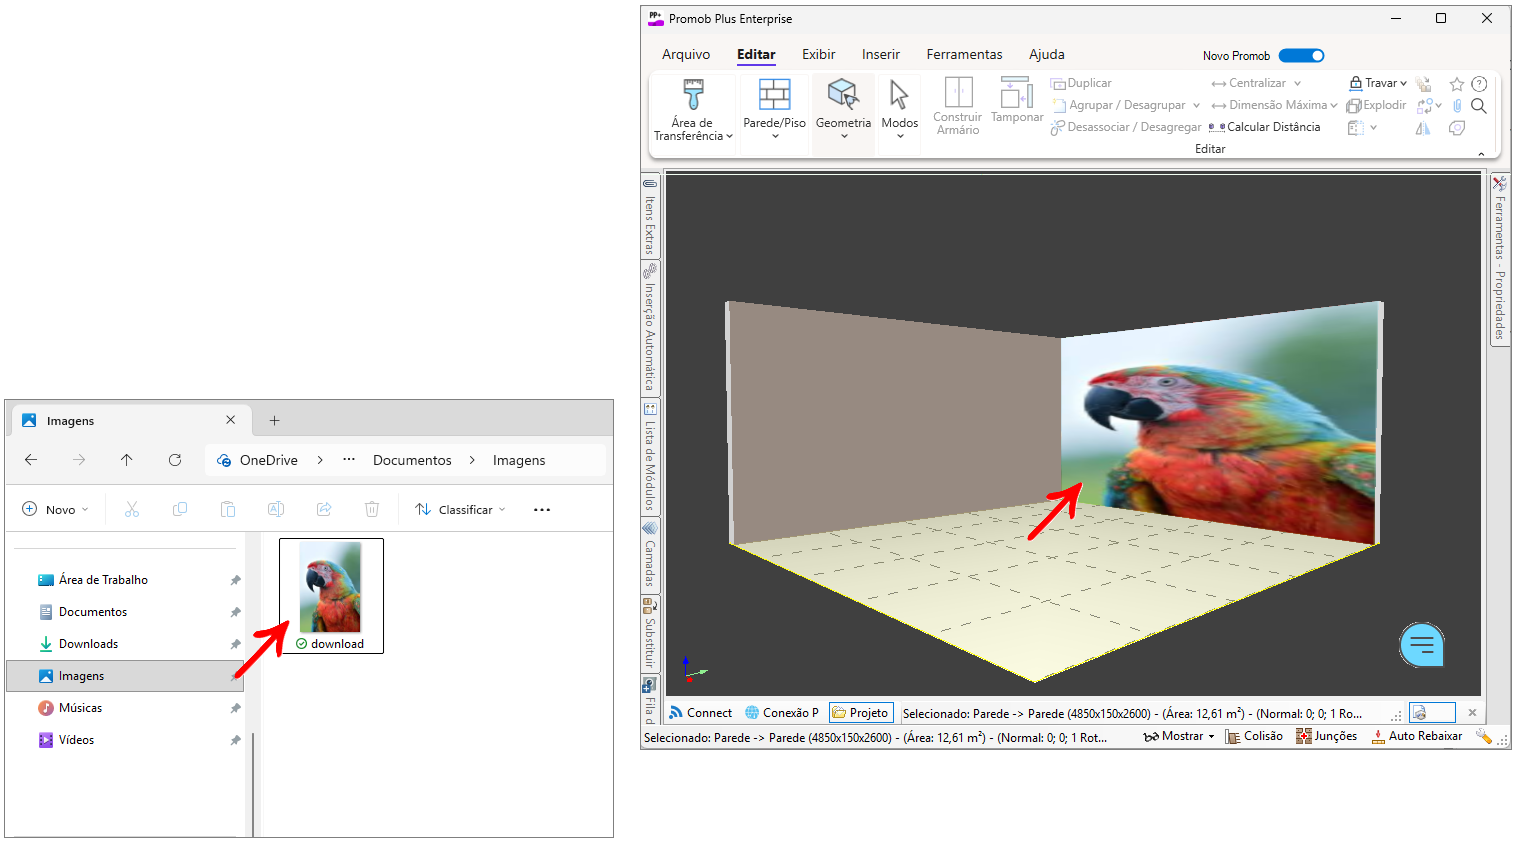Open the Mostrar dropdown

(1180, 736)
